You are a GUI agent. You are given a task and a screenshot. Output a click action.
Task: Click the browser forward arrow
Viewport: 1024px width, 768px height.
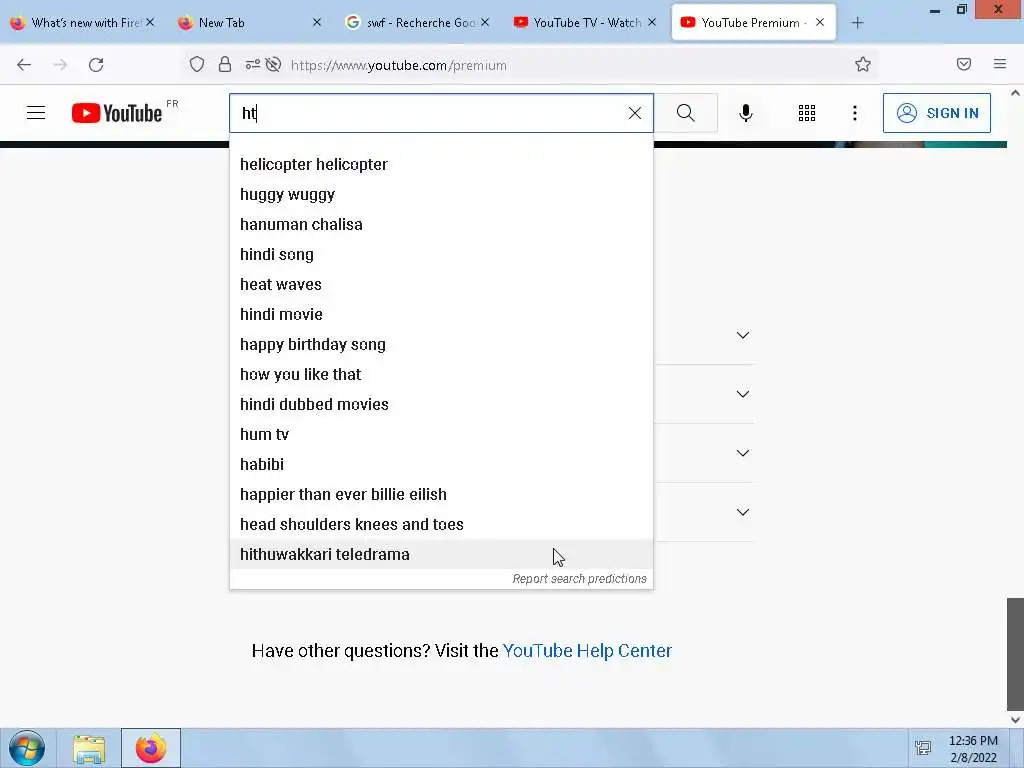point(60,65)
